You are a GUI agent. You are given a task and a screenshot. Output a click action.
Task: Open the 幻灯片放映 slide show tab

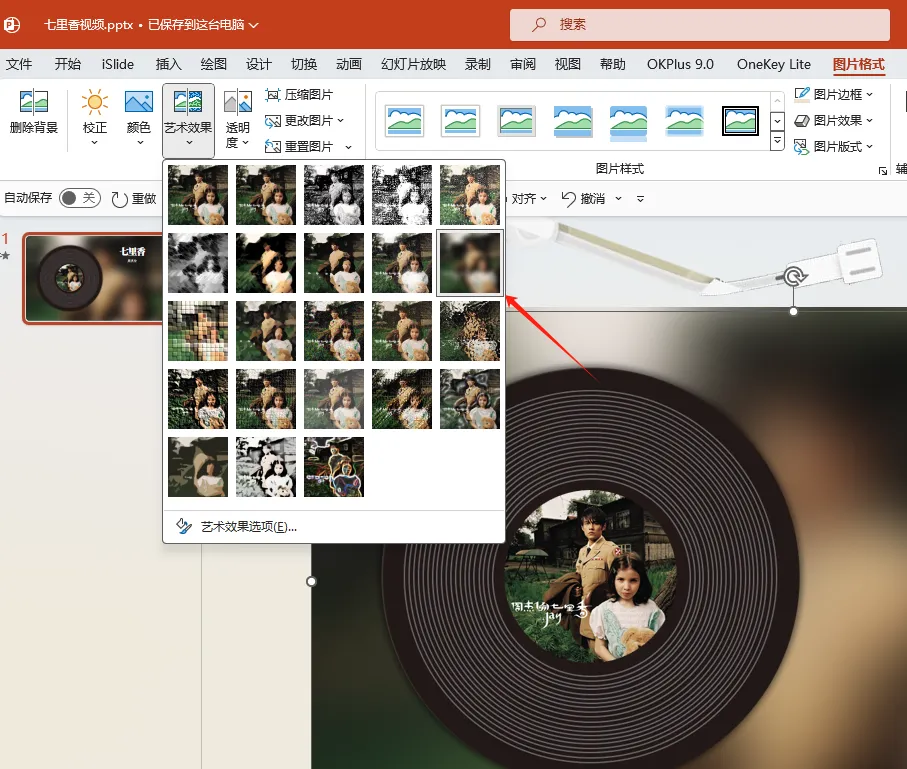tap(414, 64)
